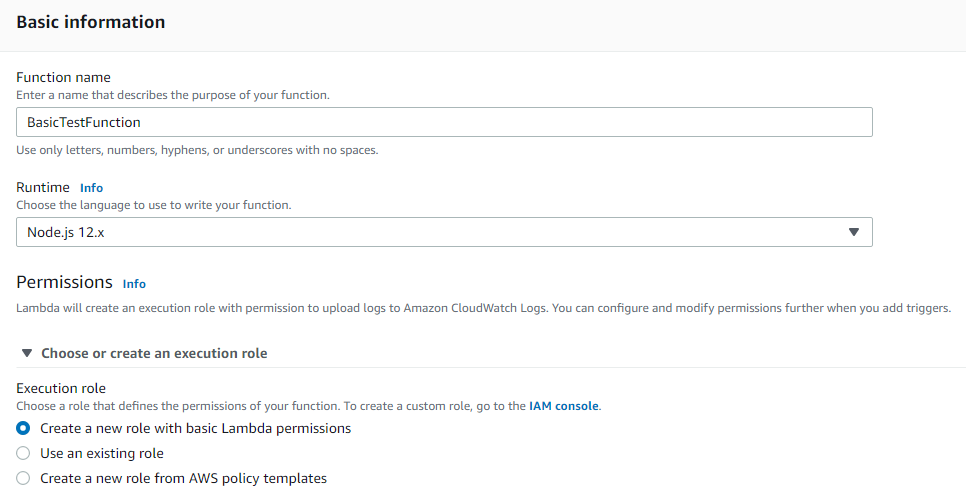Viewport: 966px width, 491px height.
Task: Open the Info link beside Runtime
Action: point(91,188)
